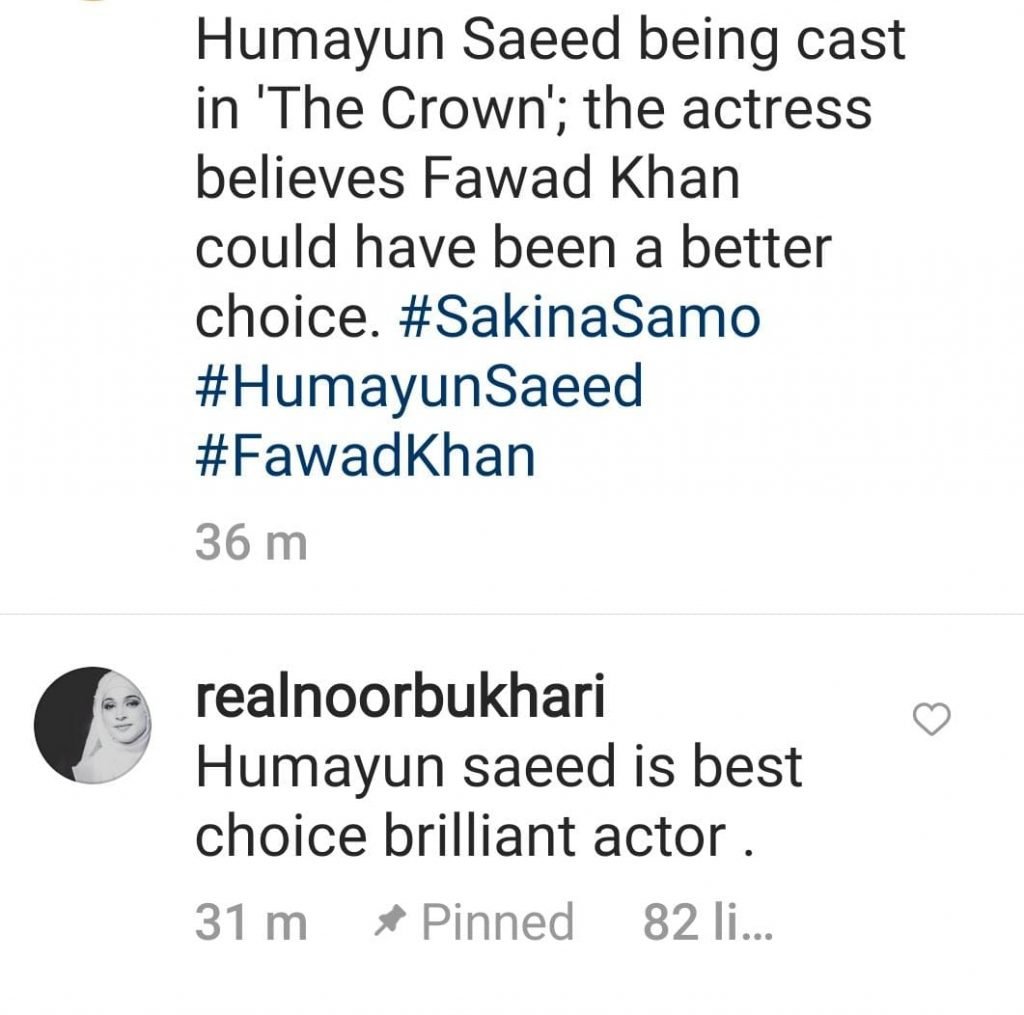Click 'believes Fawad Khan' in the caption

(466, 178)
